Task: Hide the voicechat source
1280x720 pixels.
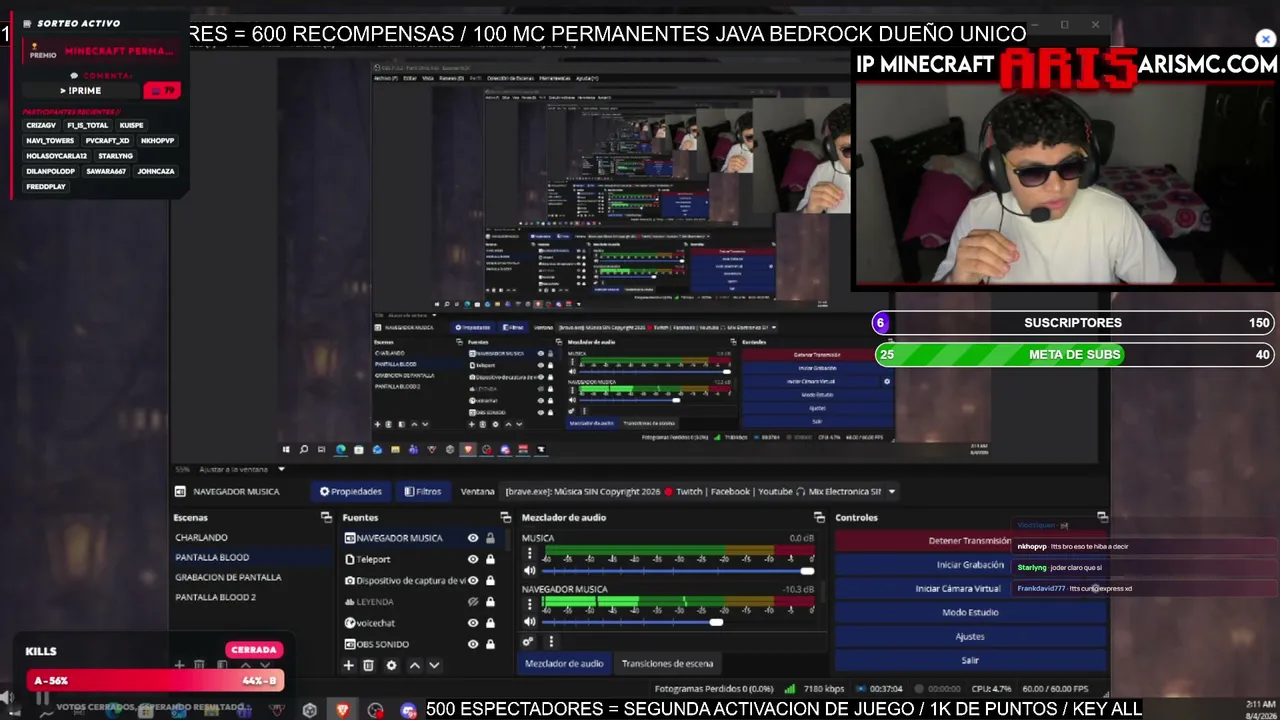Action: 473,623
